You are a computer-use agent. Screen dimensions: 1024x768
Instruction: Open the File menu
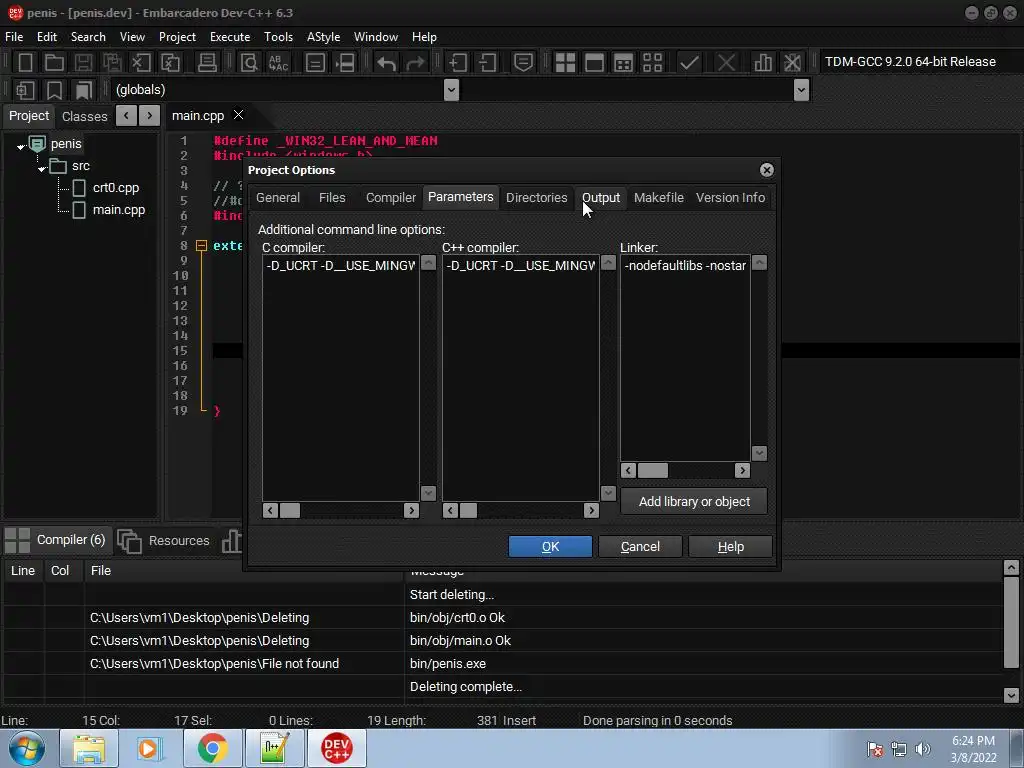click(14, 37)
